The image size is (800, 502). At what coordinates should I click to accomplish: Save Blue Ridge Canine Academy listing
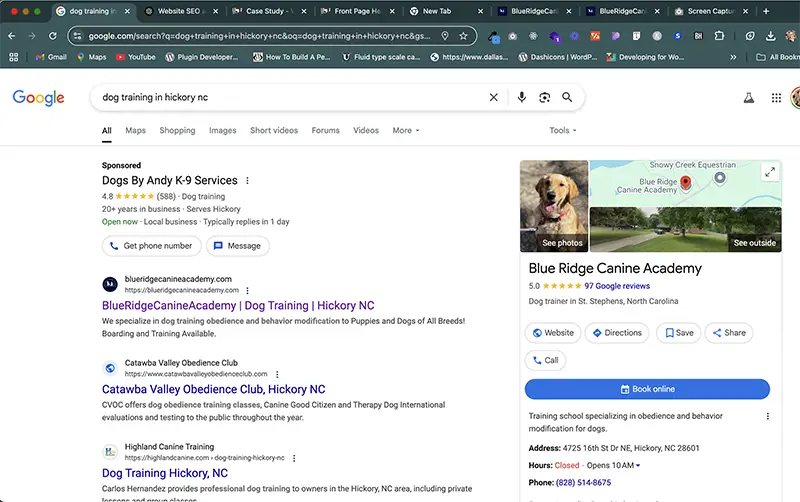[x=677, y=333]
